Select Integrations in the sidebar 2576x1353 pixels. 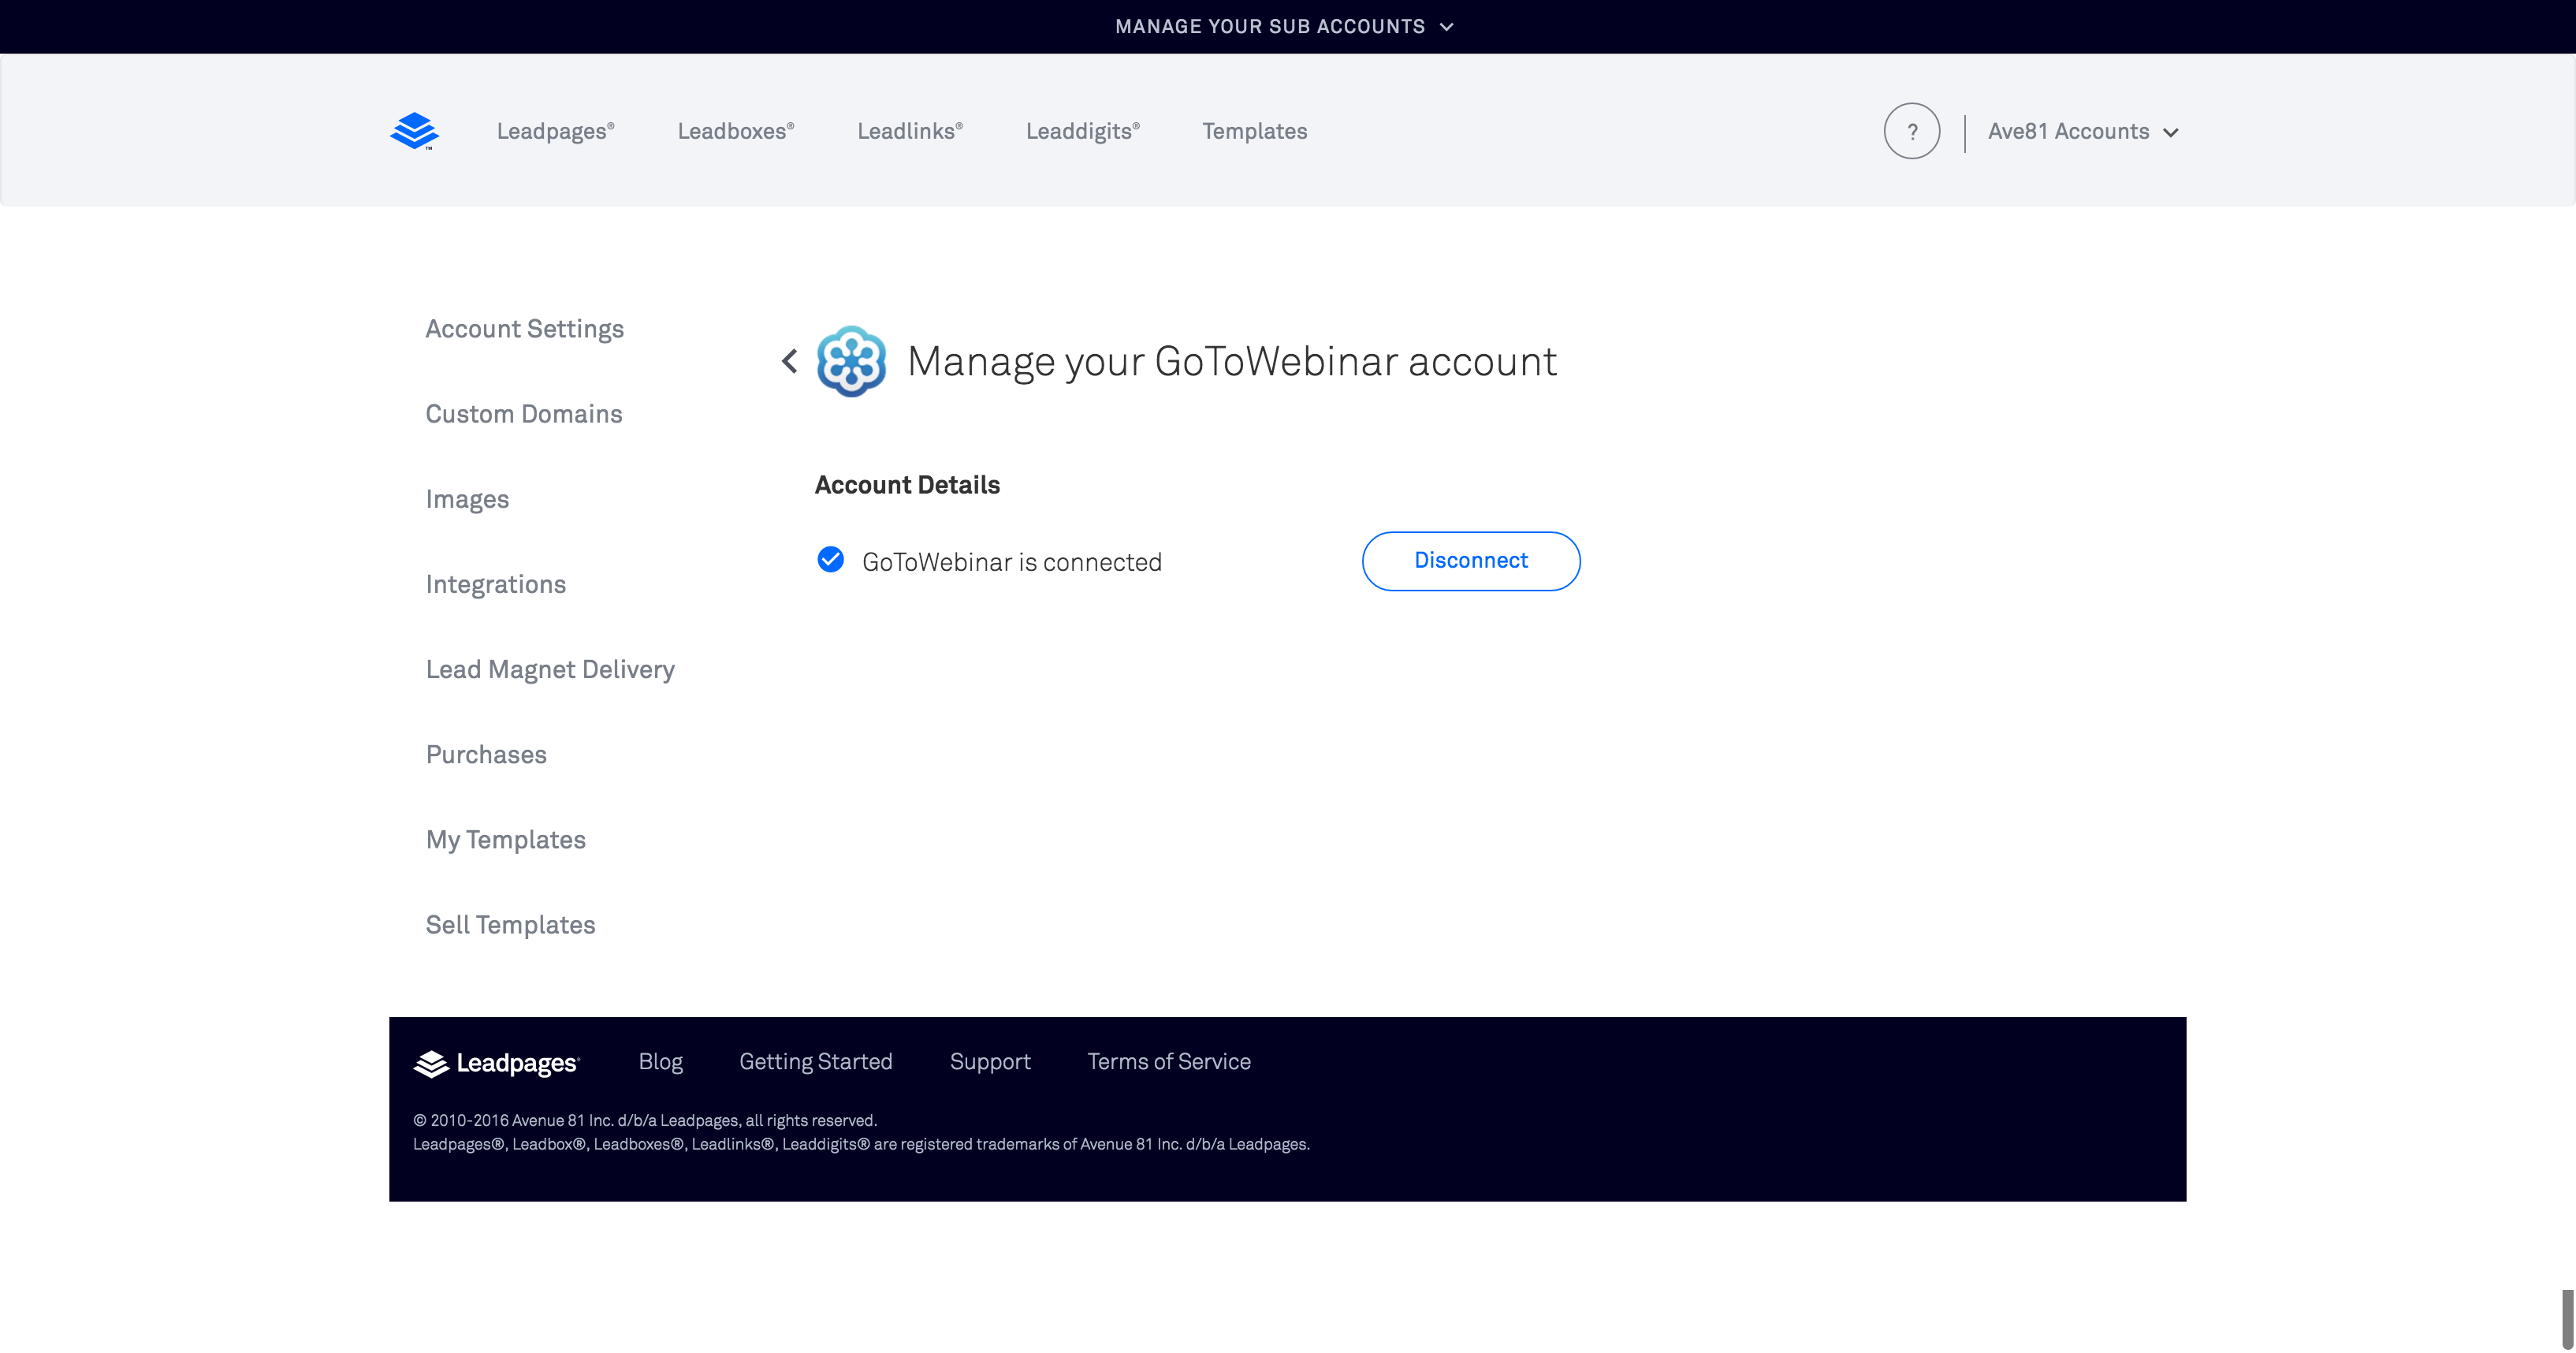pos(496,583)
